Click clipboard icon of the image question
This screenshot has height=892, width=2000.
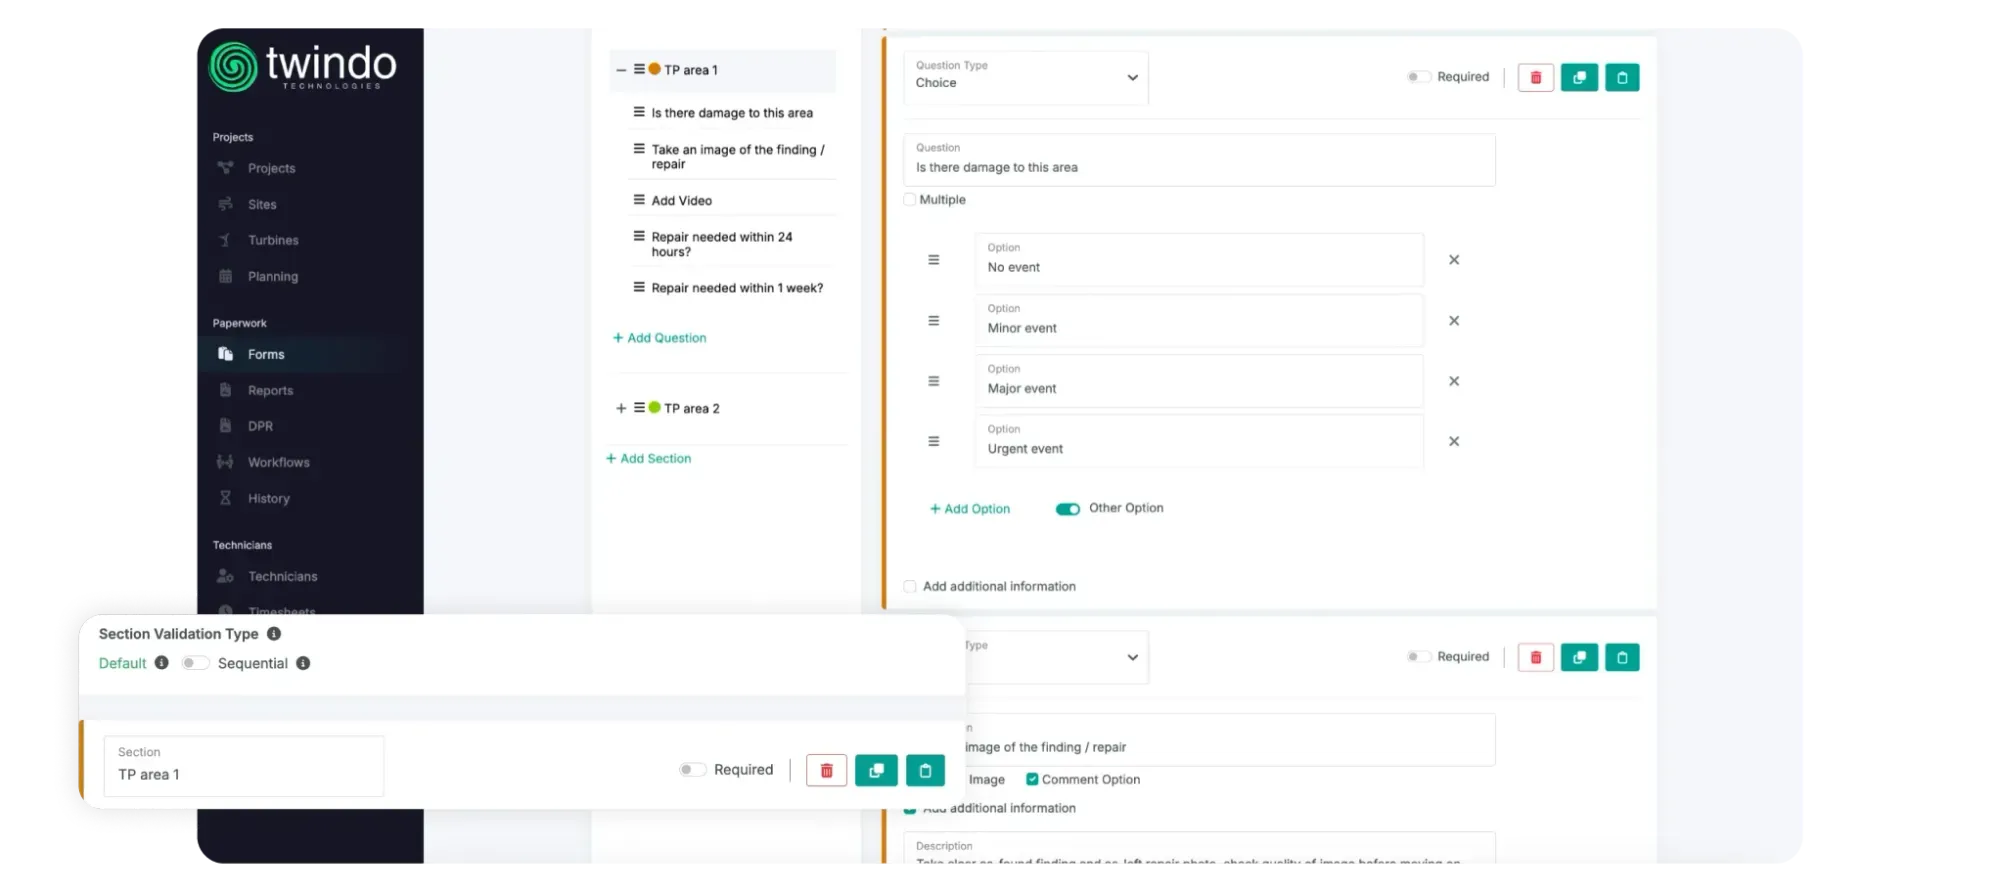pyautogui.click(x=1622, y=657)
